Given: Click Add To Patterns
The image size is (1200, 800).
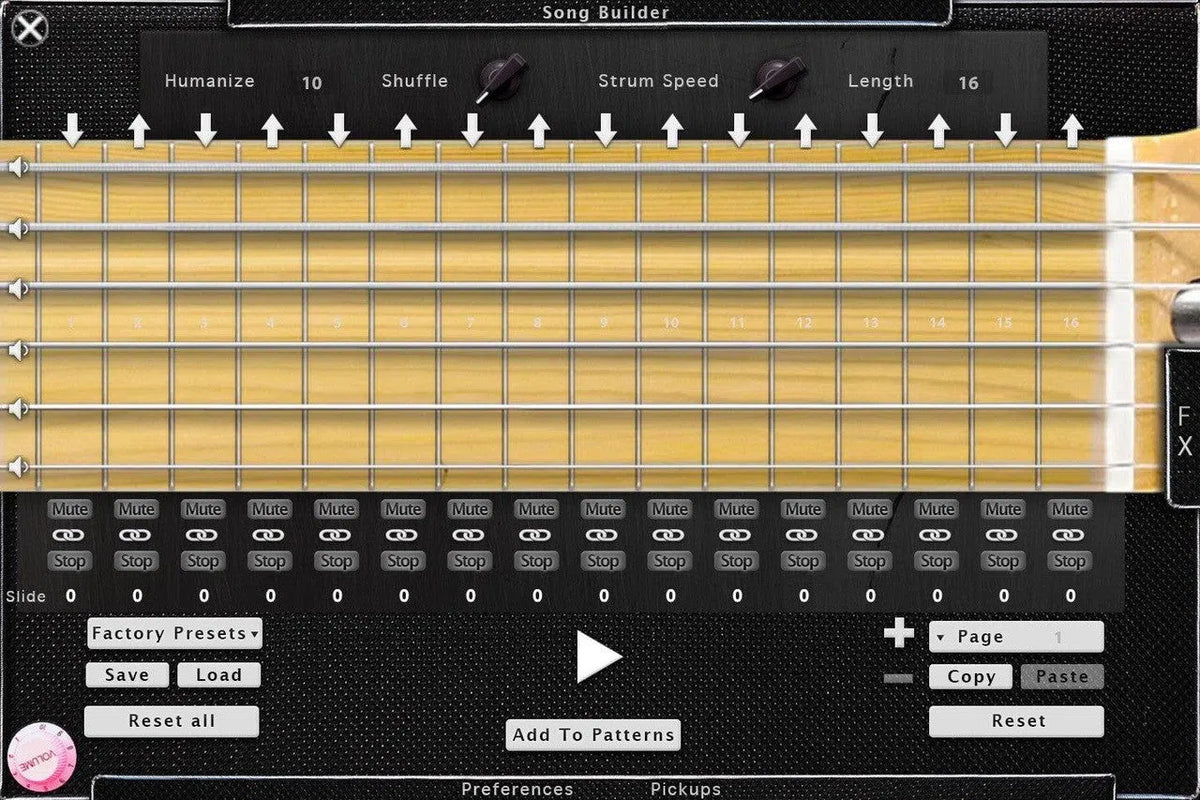Looking at the screenshot, I should [594, 734].
